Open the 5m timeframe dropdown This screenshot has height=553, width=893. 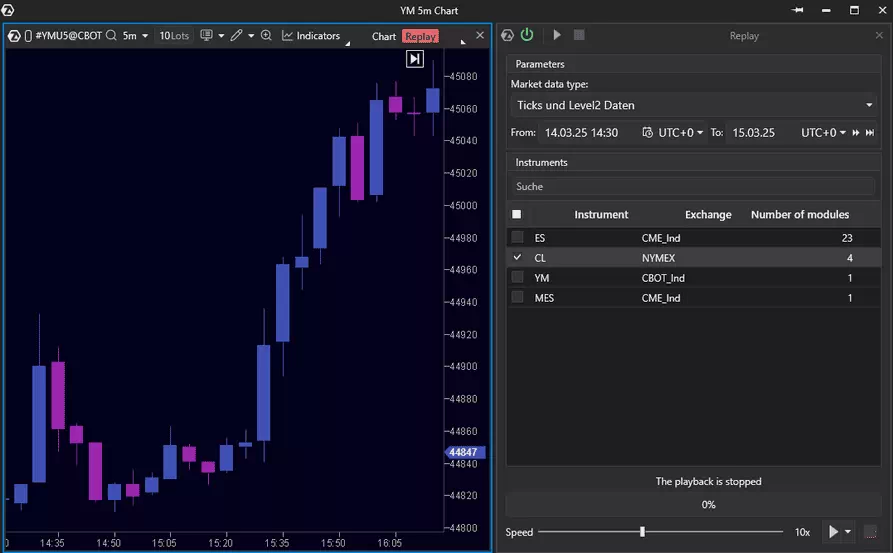136,35
